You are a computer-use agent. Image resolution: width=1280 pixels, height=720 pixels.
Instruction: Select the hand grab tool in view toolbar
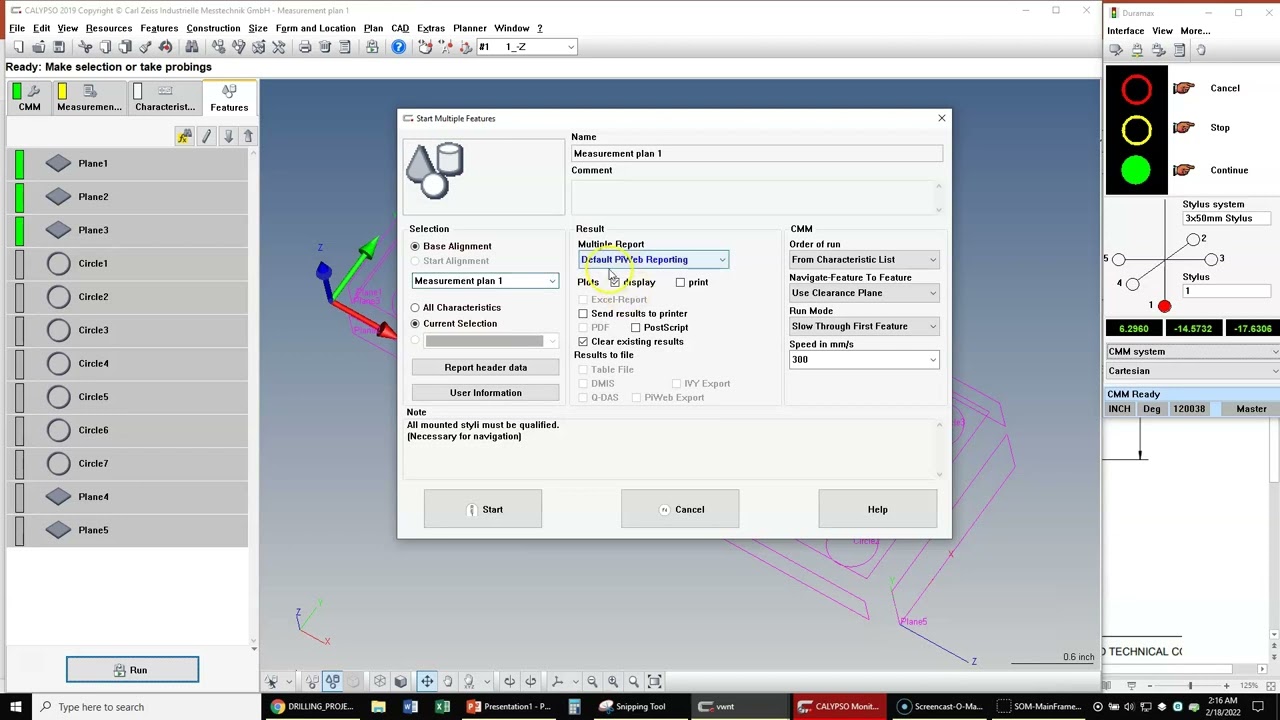pos(447,681)
